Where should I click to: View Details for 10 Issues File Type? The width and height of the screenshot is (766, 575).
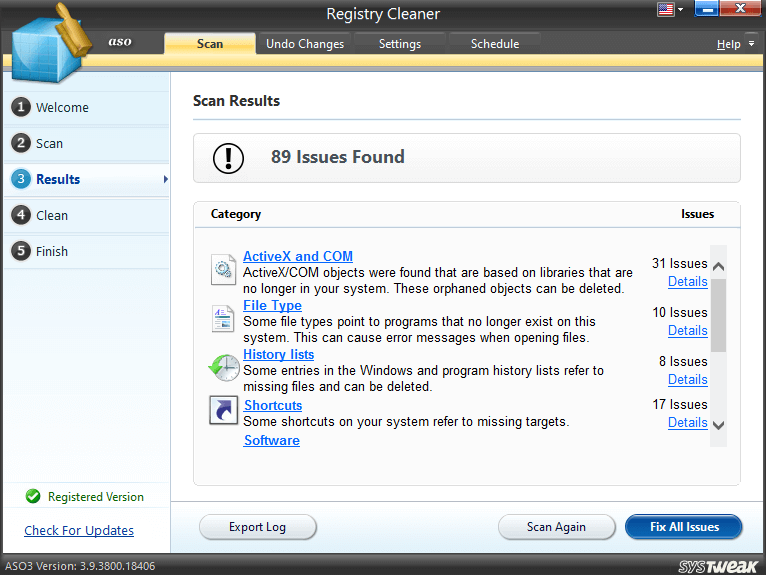(687, 331)
